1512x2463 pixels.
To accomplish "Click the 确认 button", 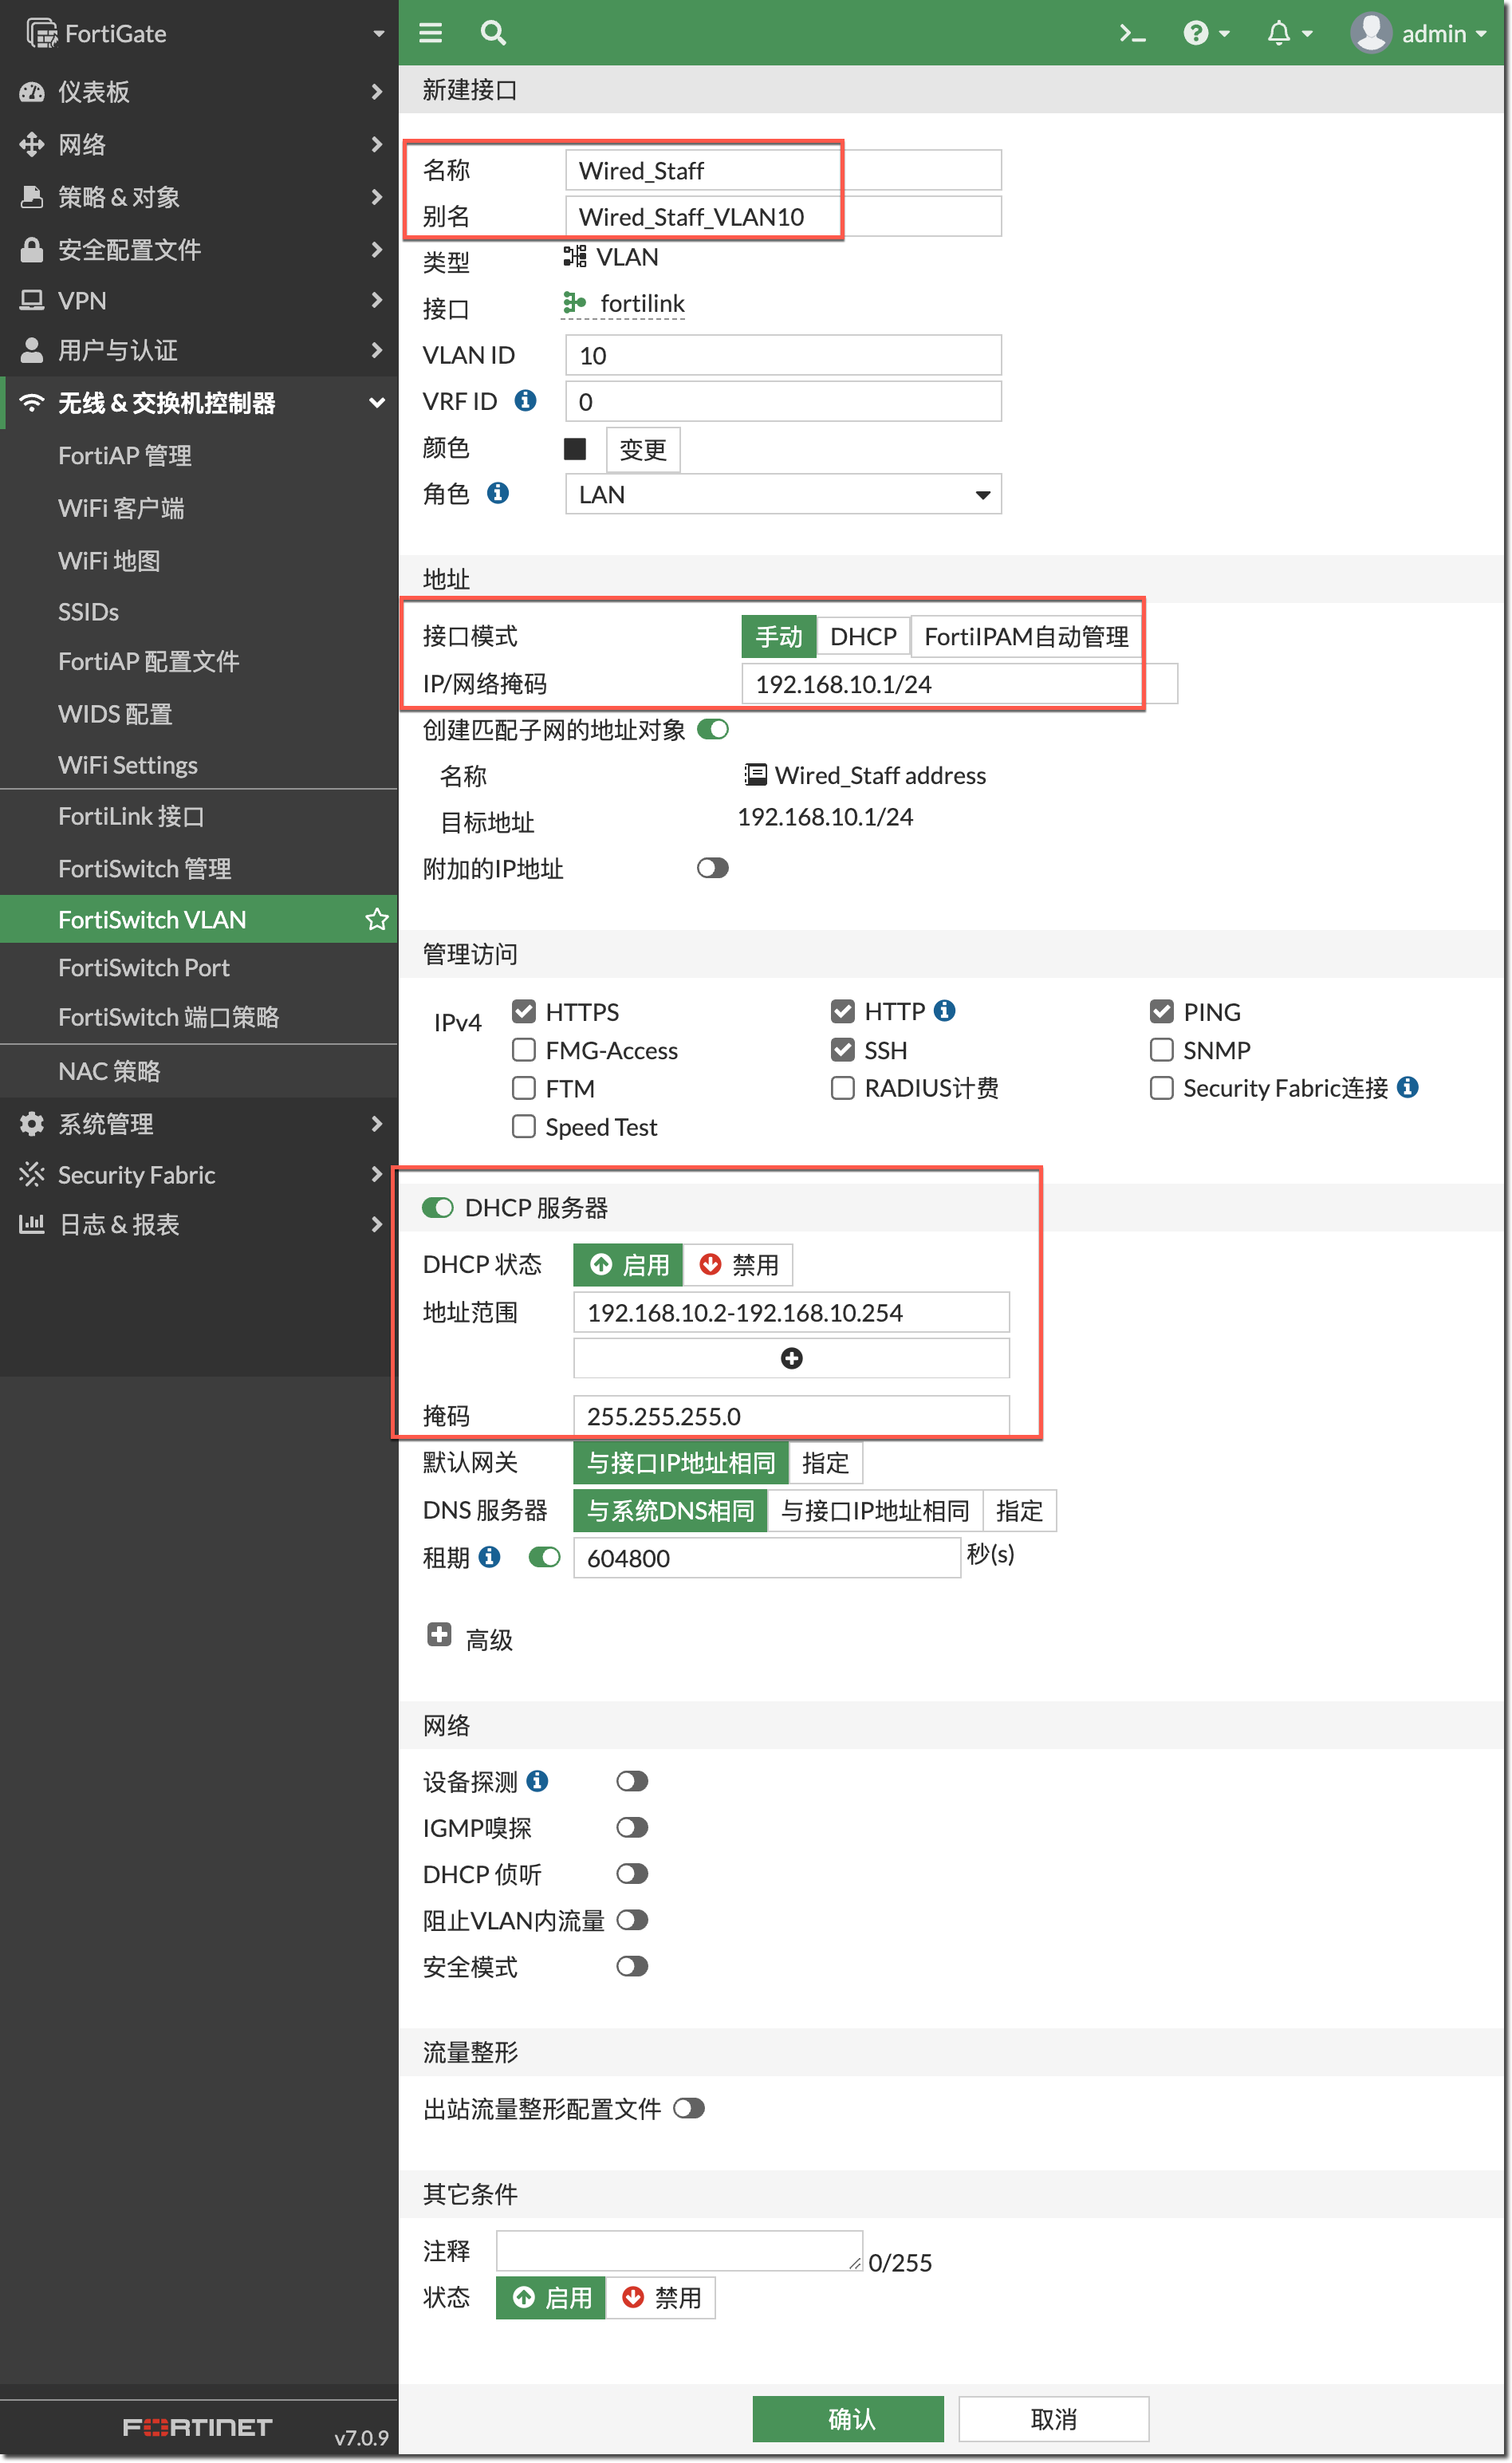I will 848,2418.
